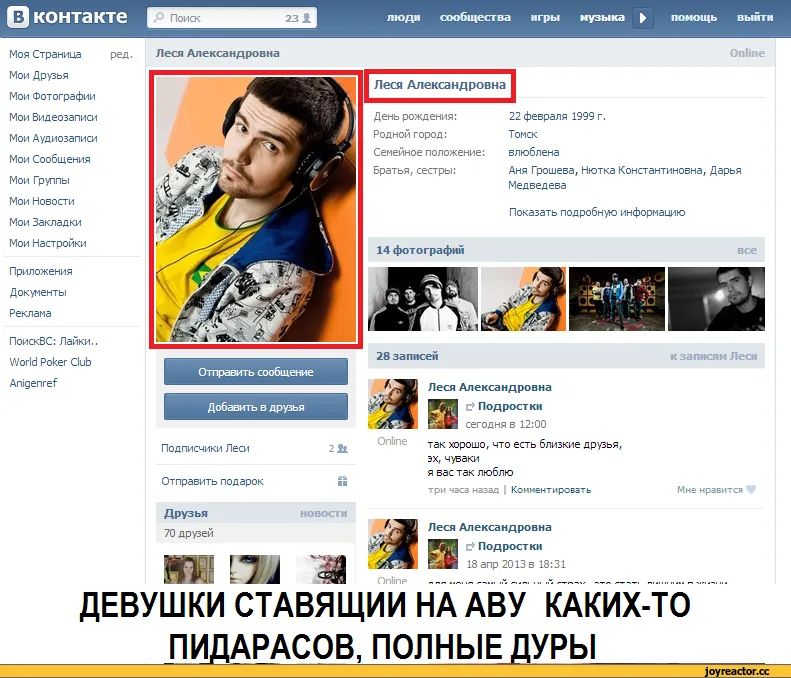Screen dimensions: 791x678
Task: Open the 70 друзей list
Action: click(189, 533)
